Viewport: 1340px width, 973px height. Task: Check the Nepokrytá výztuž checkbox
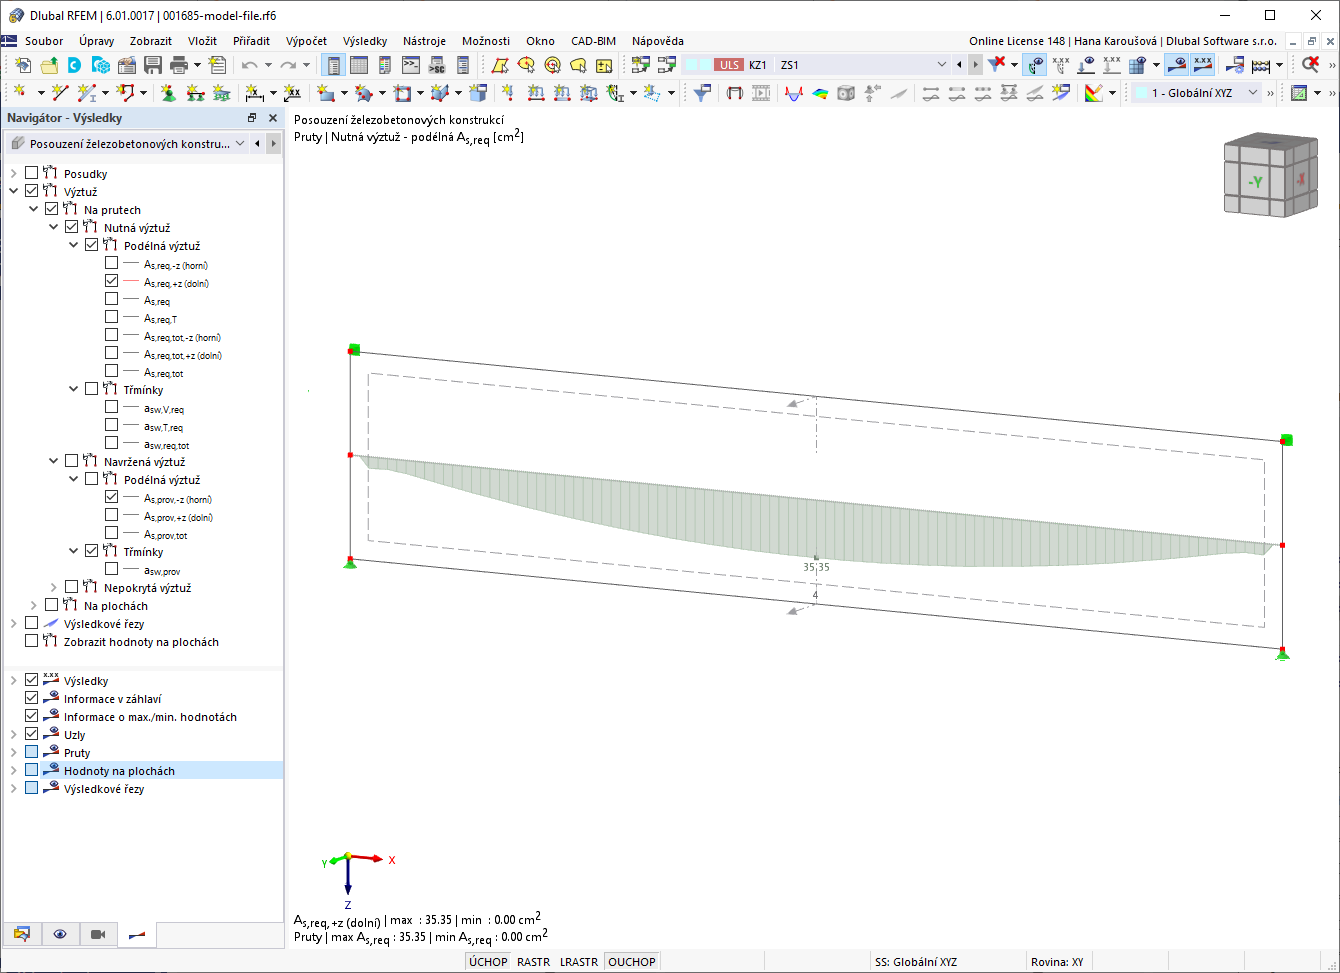pyautogui.click(x=72, y=587)
